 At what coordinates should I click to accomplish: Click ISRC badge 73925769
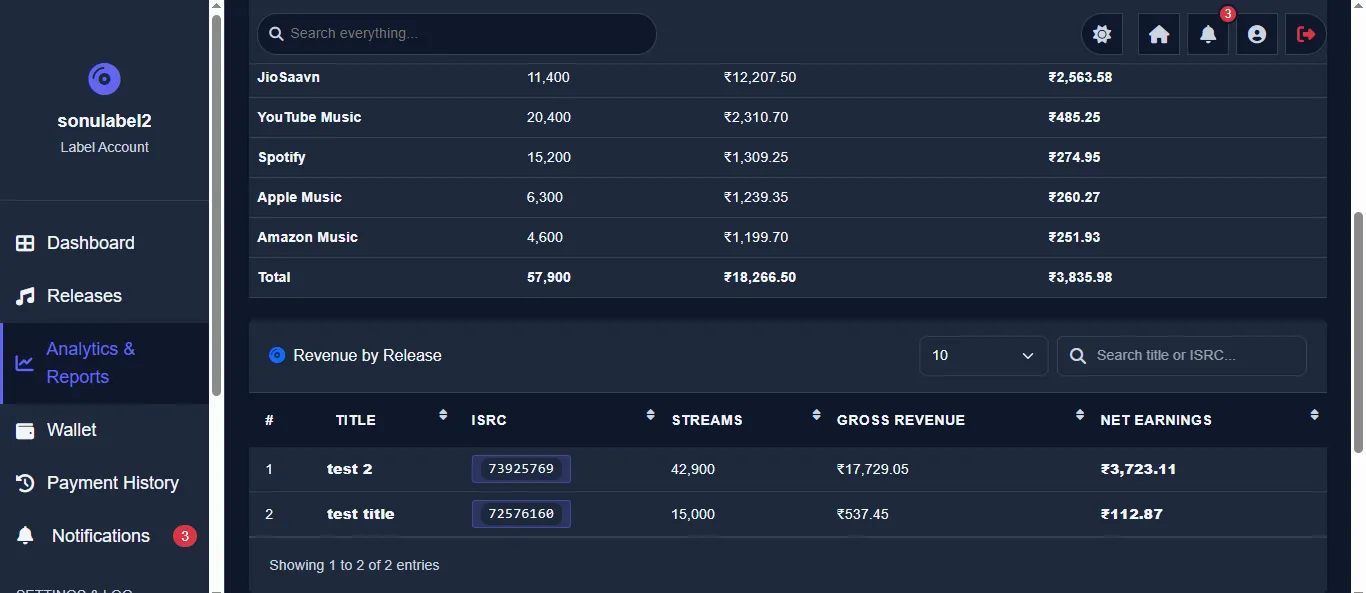[x=521, y=469]
